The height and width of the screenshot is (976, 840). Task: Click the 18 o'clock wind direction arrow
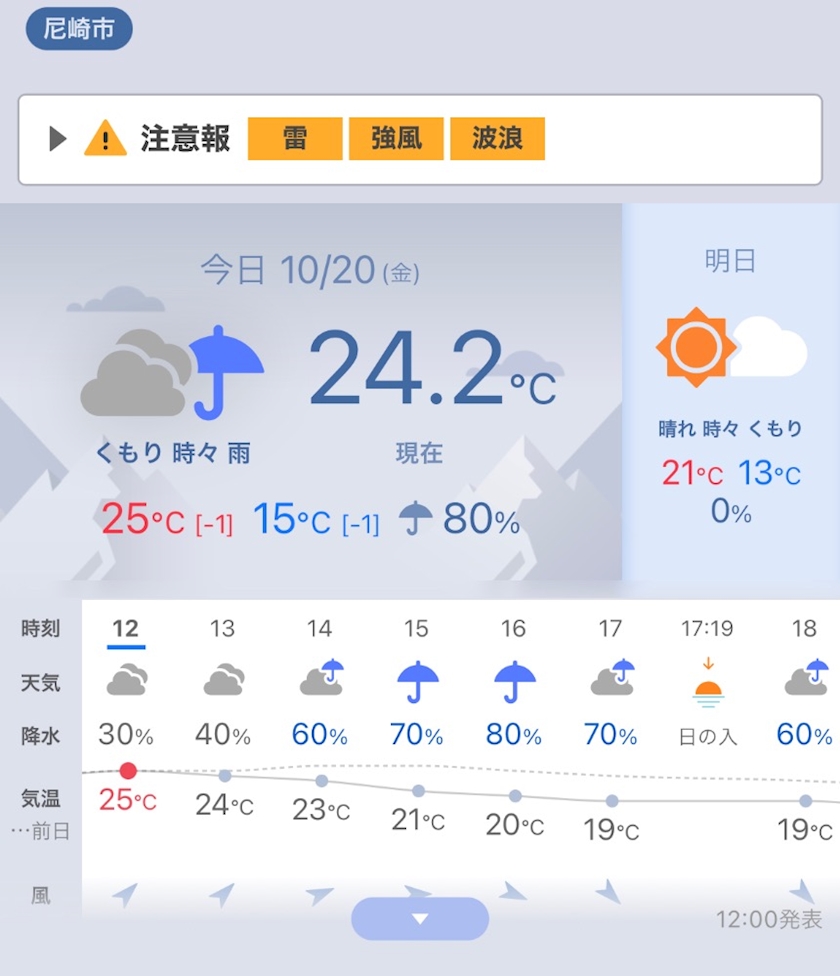tap(804, 891)
